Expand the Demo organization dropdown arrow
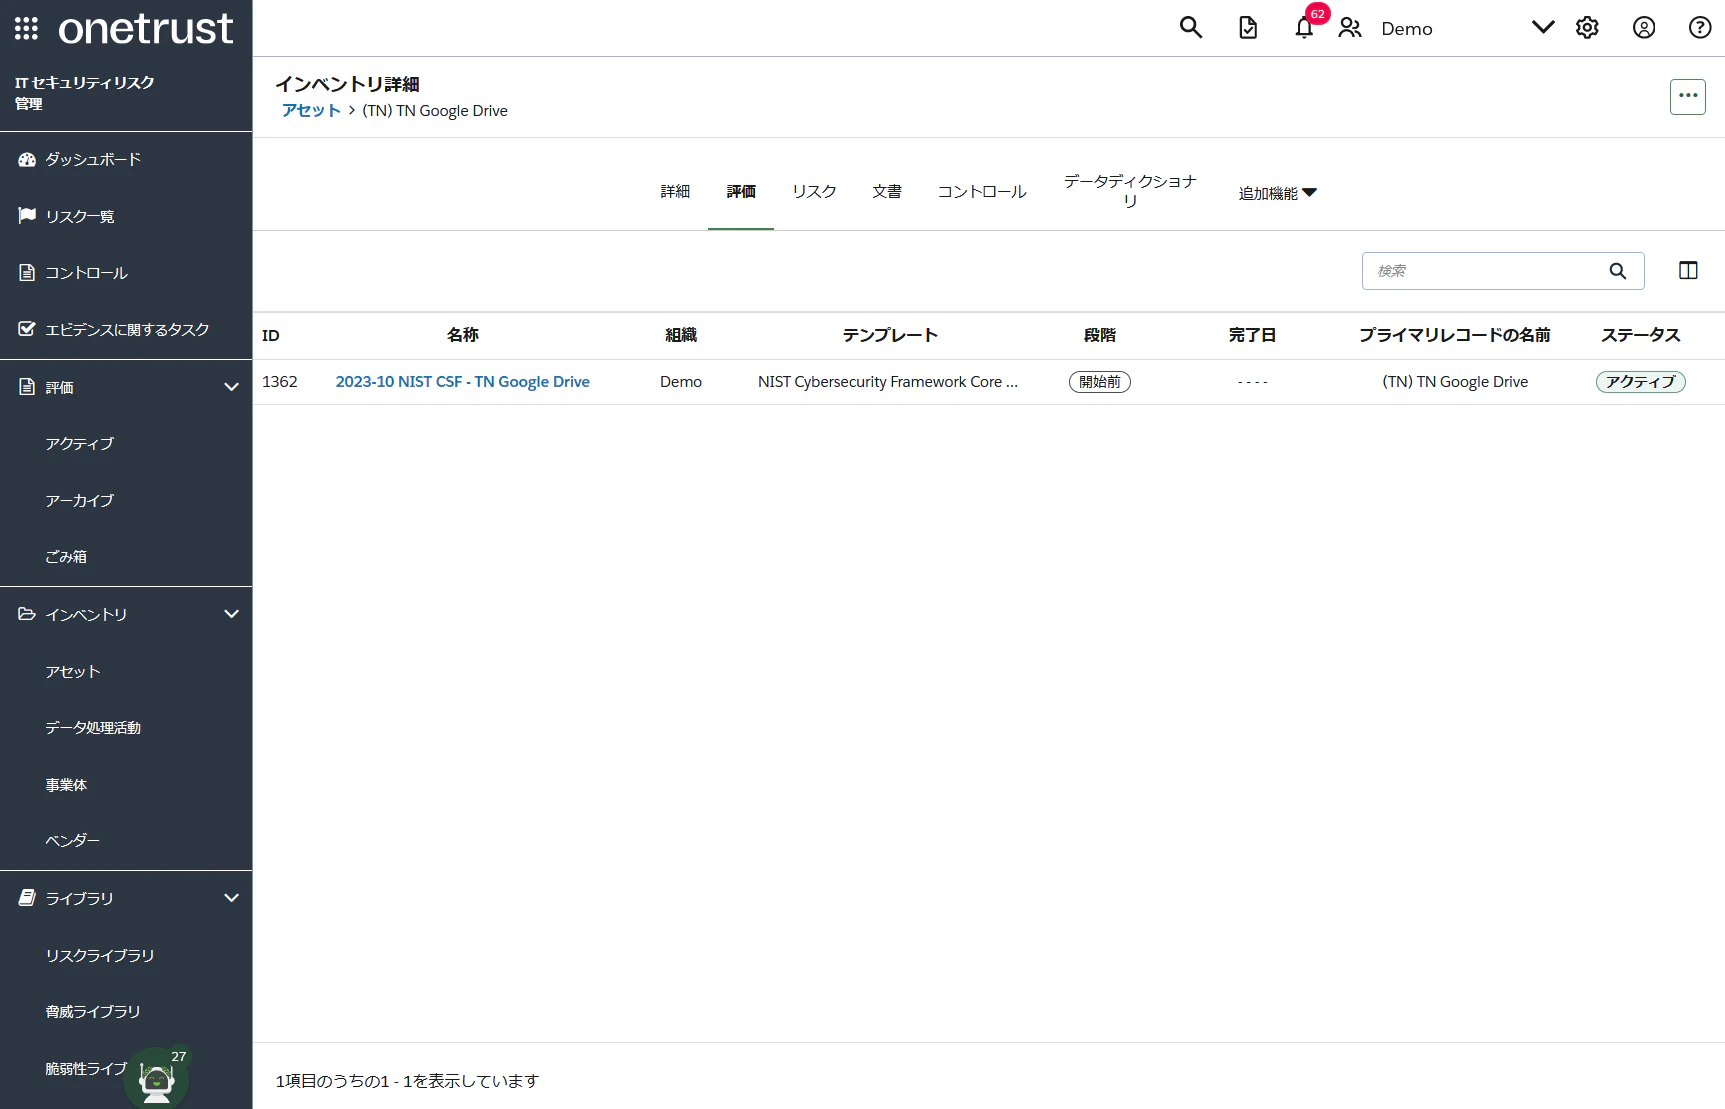 [1543, 27]
